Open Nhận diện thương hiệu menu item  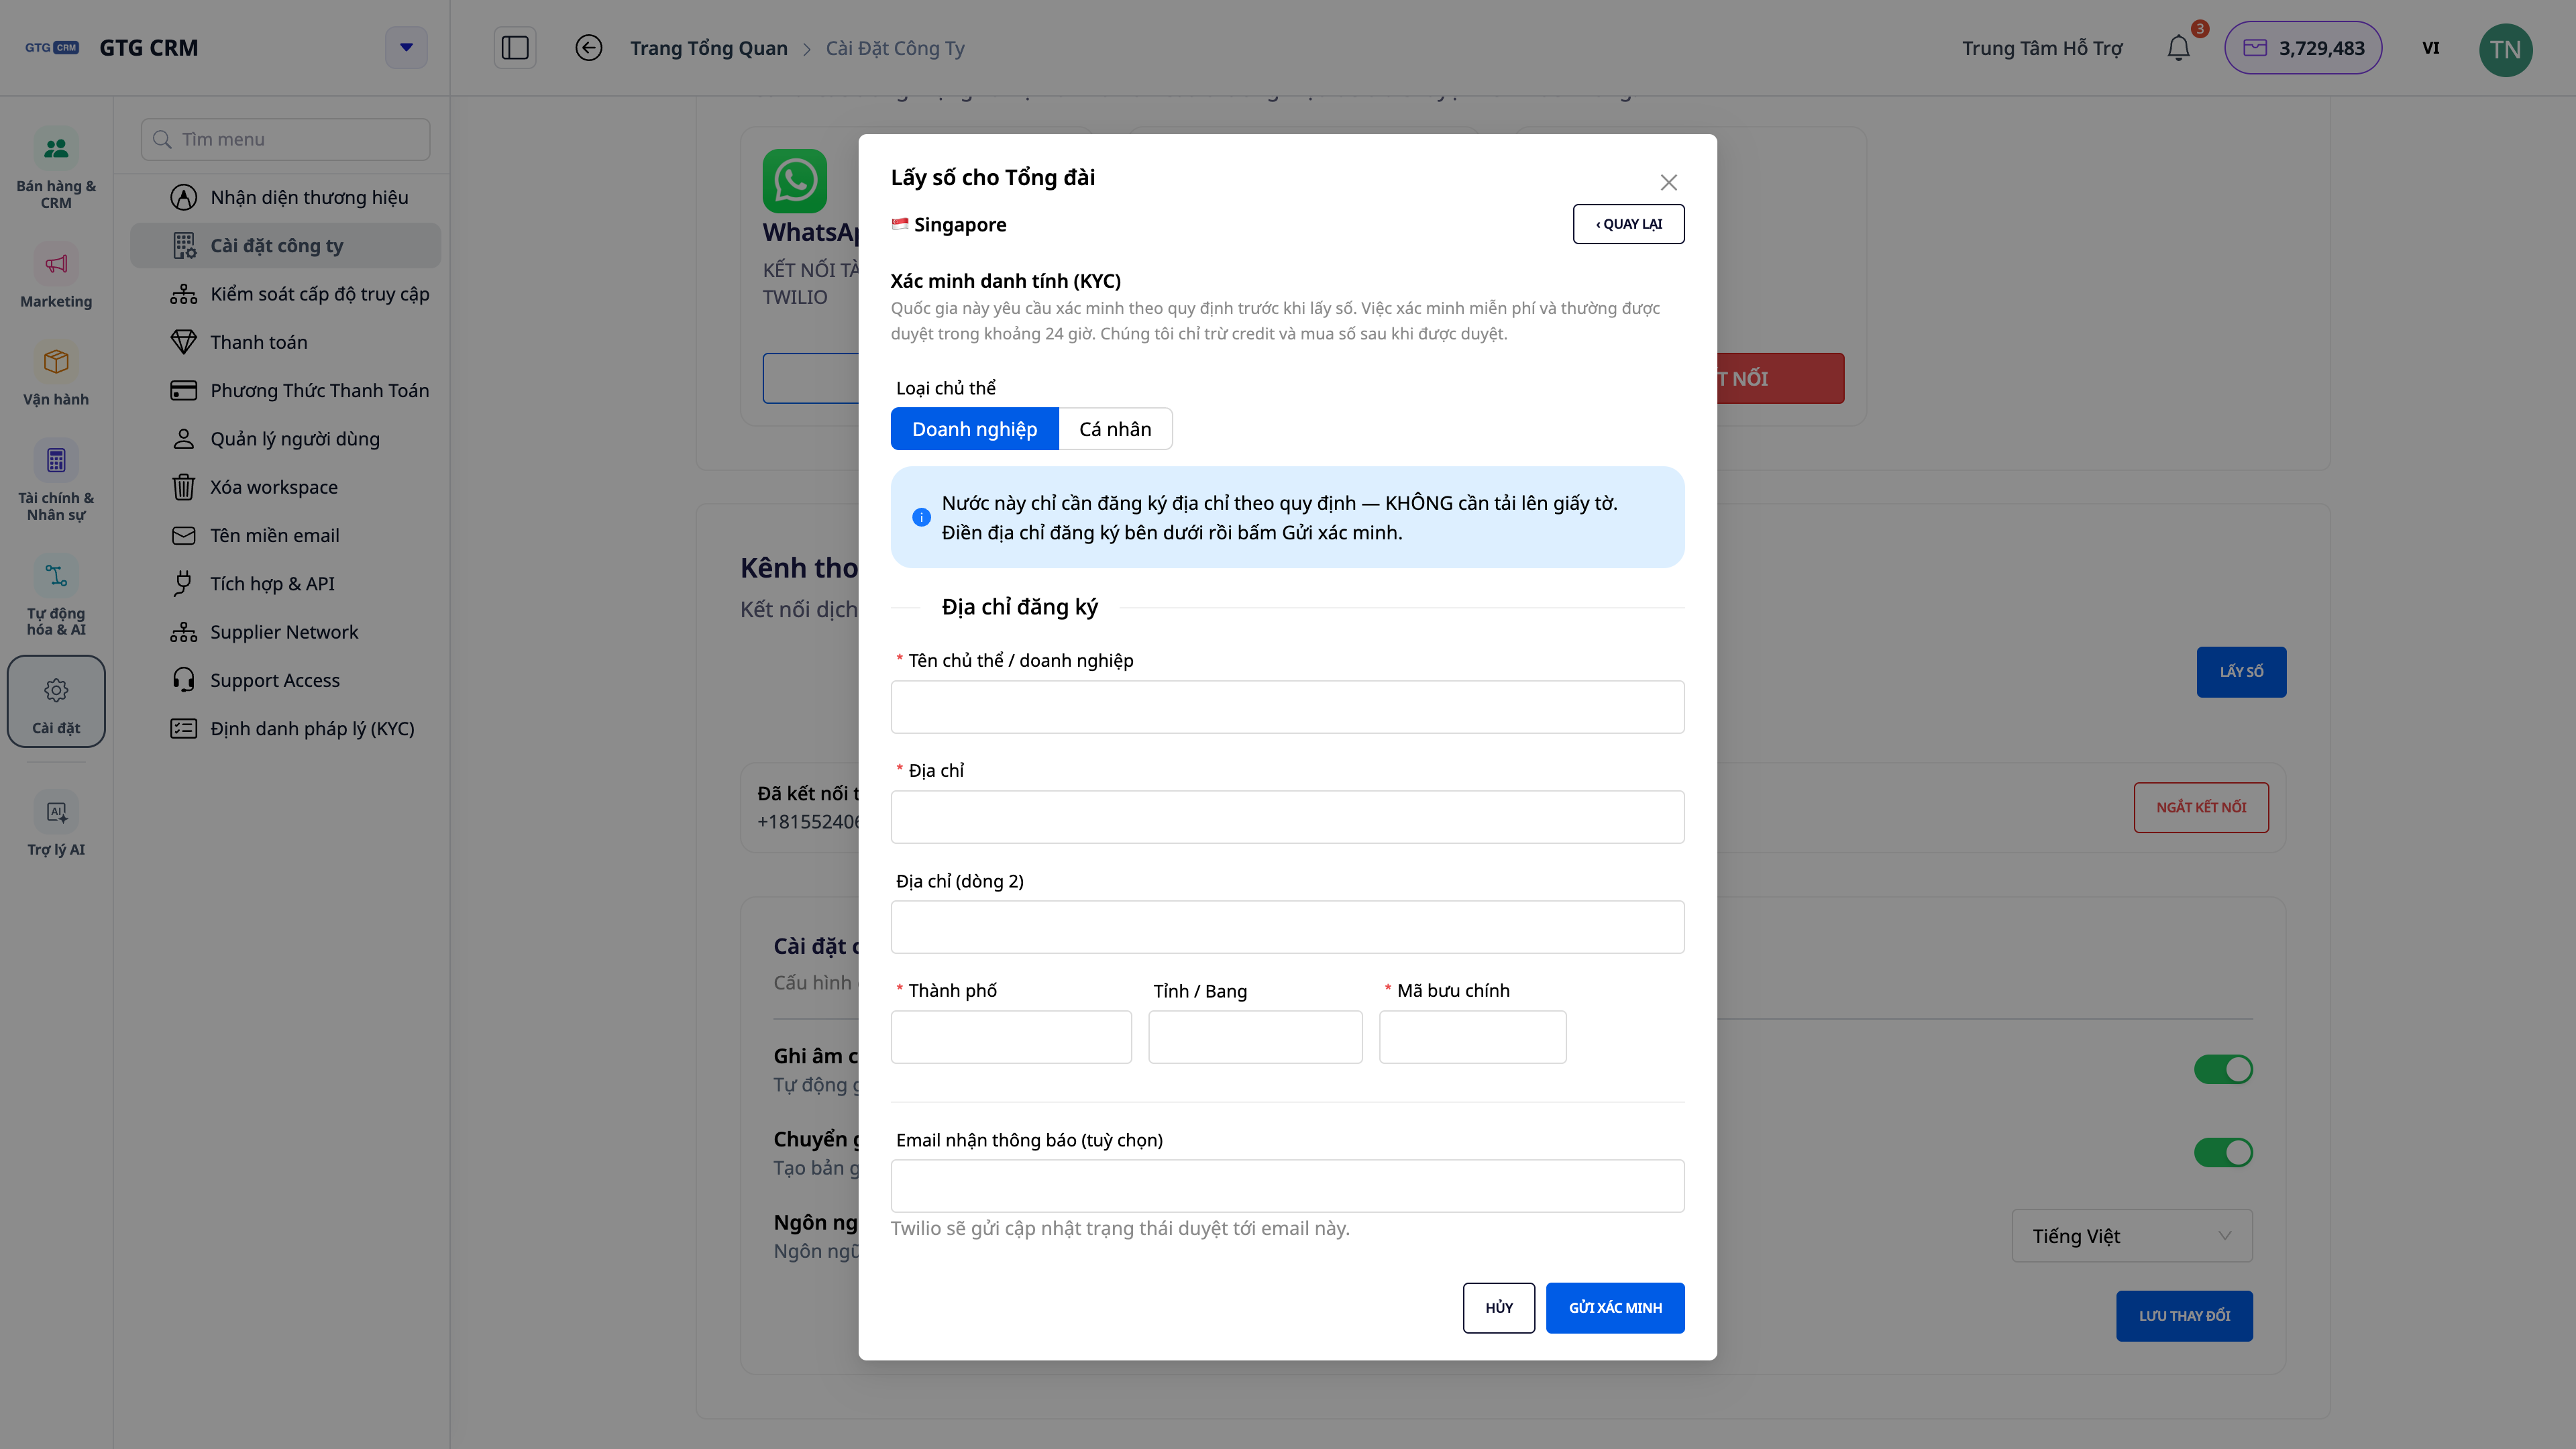coord(286,197)
